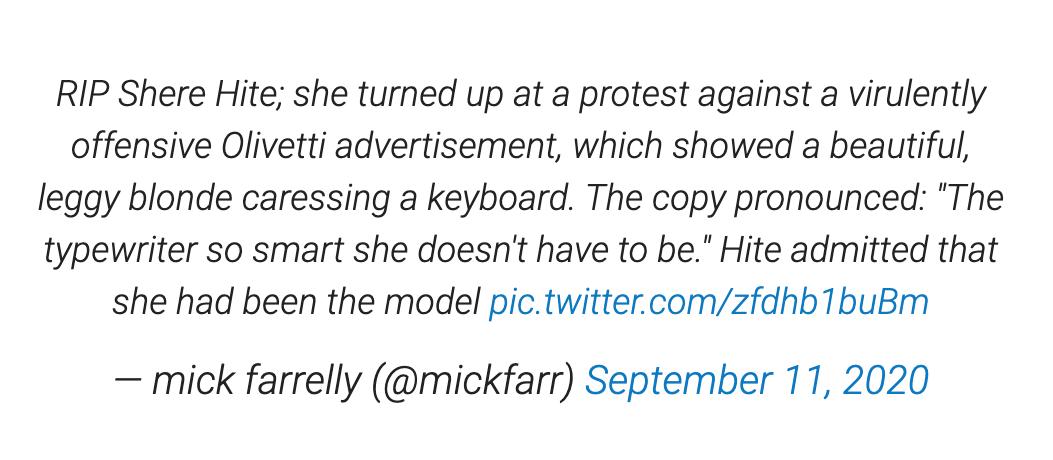The height and width of the screenshot is (460, 1053).
Task: Click the author name mick farrelly
Action: click(x=253, y=381)
